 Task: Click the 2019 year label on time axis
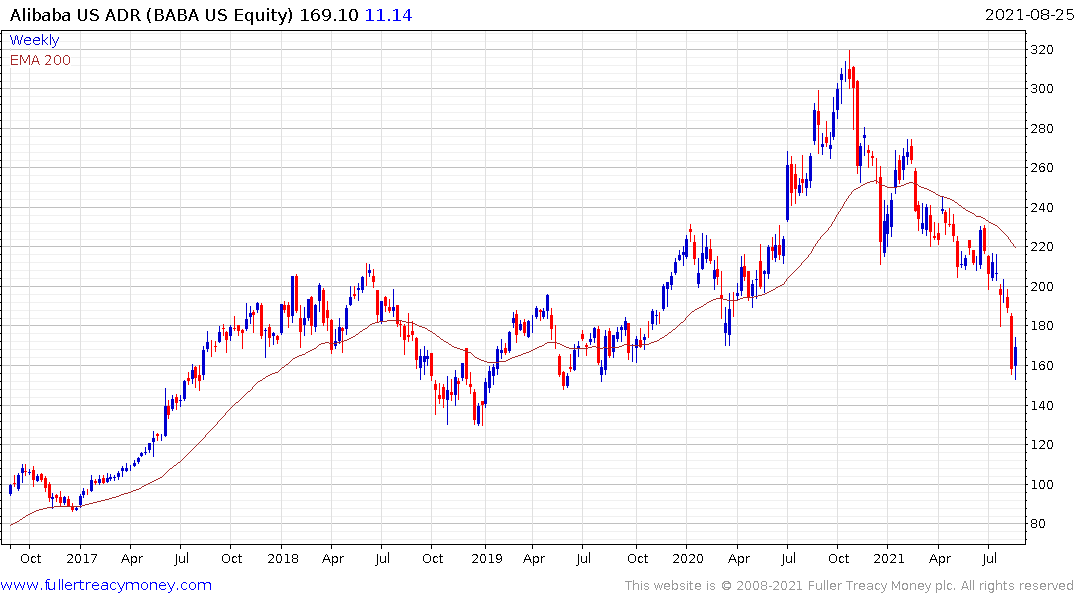click(x=487, y=559)
